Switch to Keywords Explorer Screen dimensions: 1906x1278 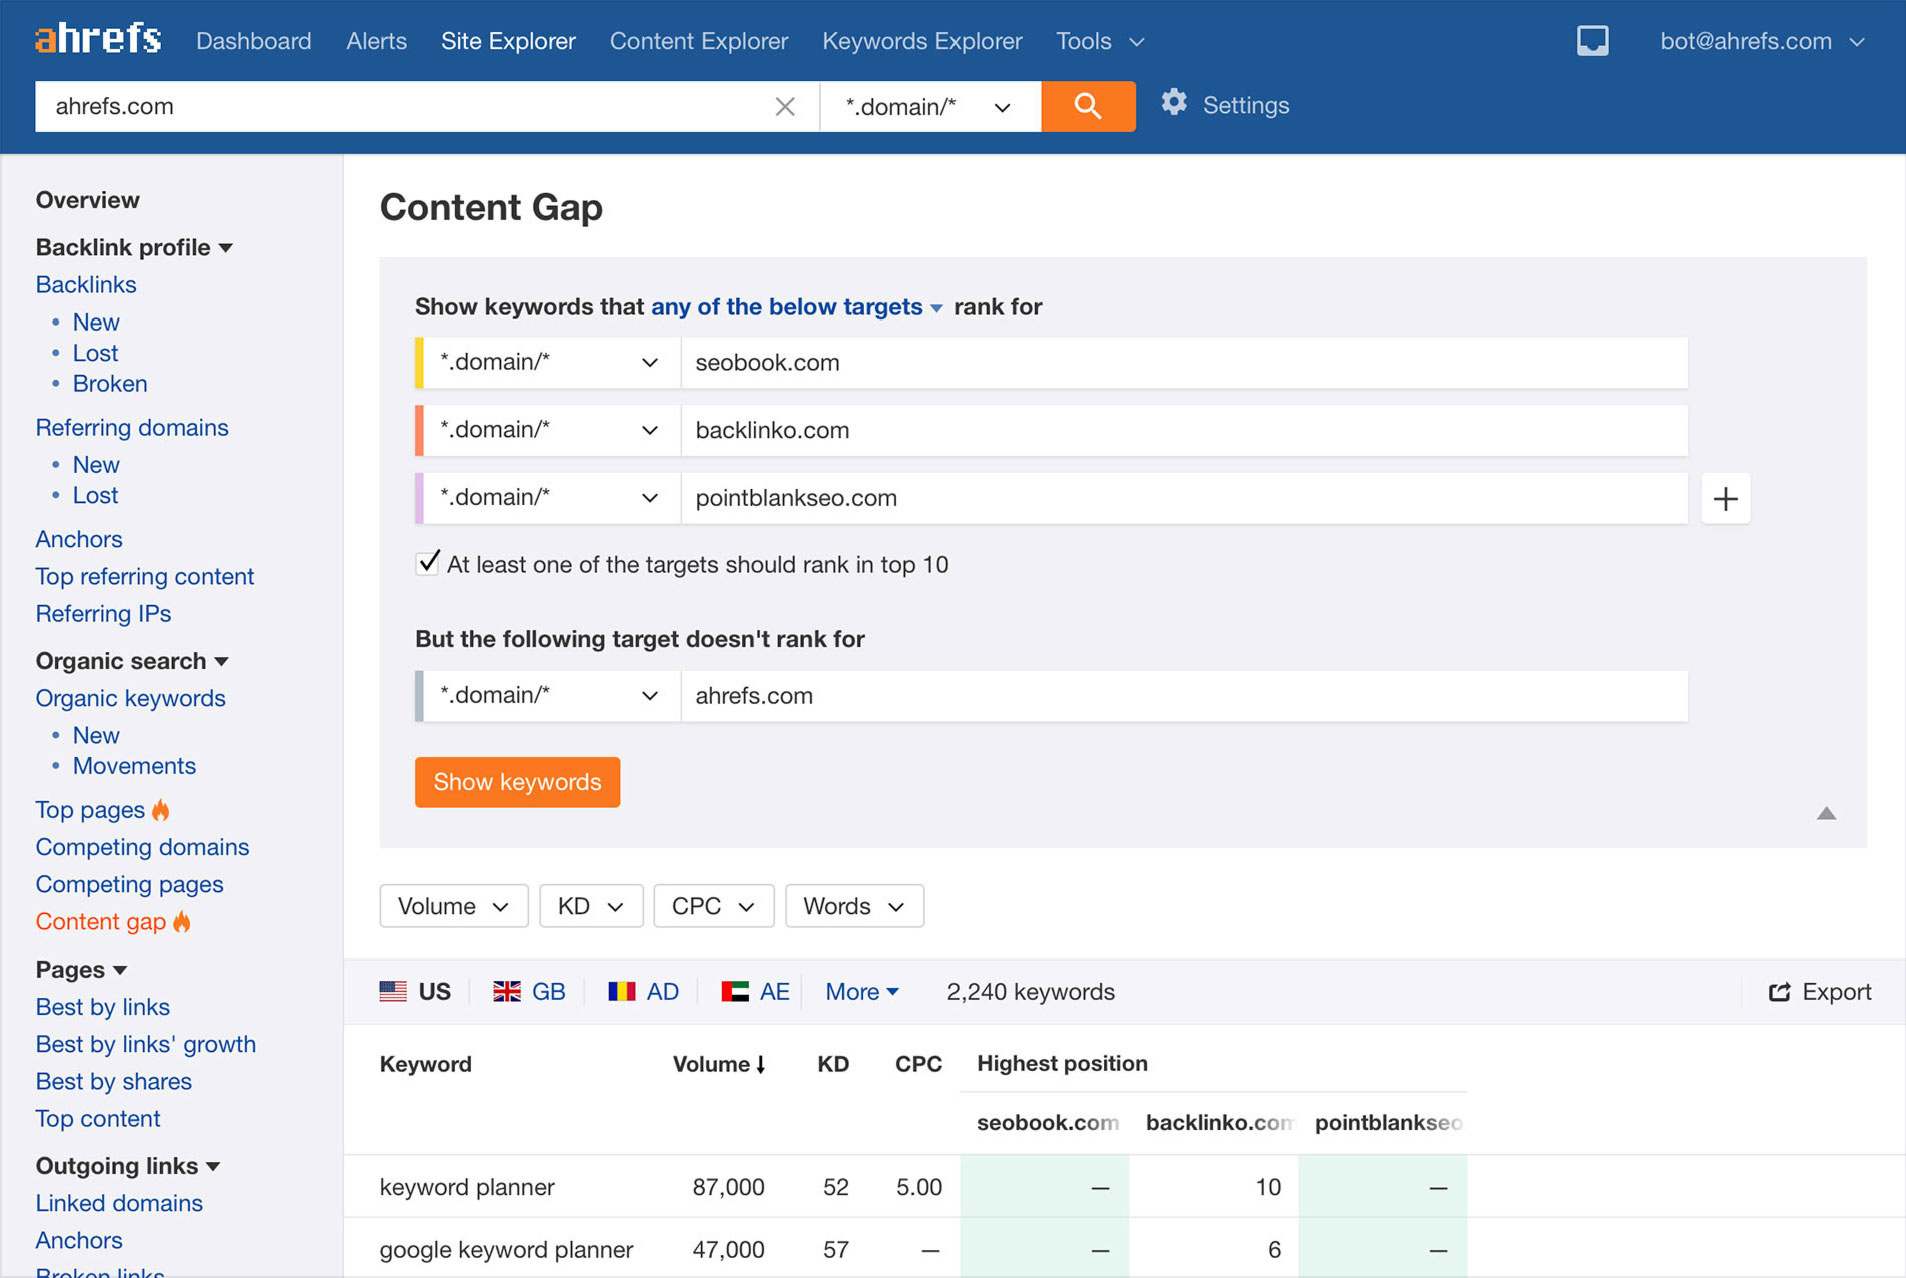(921, 41)
